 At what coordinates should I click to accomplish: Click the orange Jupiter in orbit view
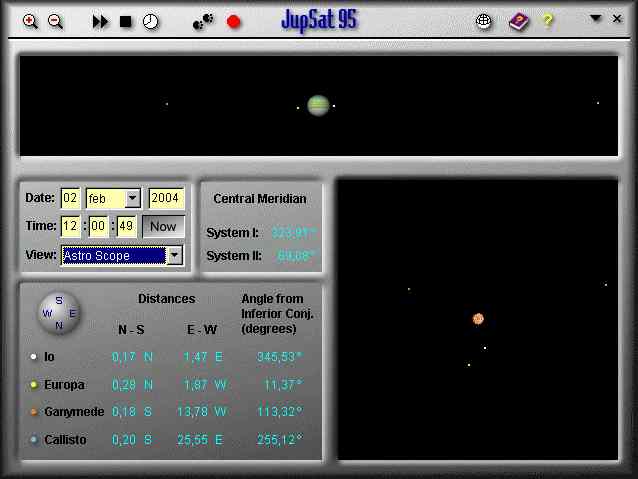pos(478,319)
